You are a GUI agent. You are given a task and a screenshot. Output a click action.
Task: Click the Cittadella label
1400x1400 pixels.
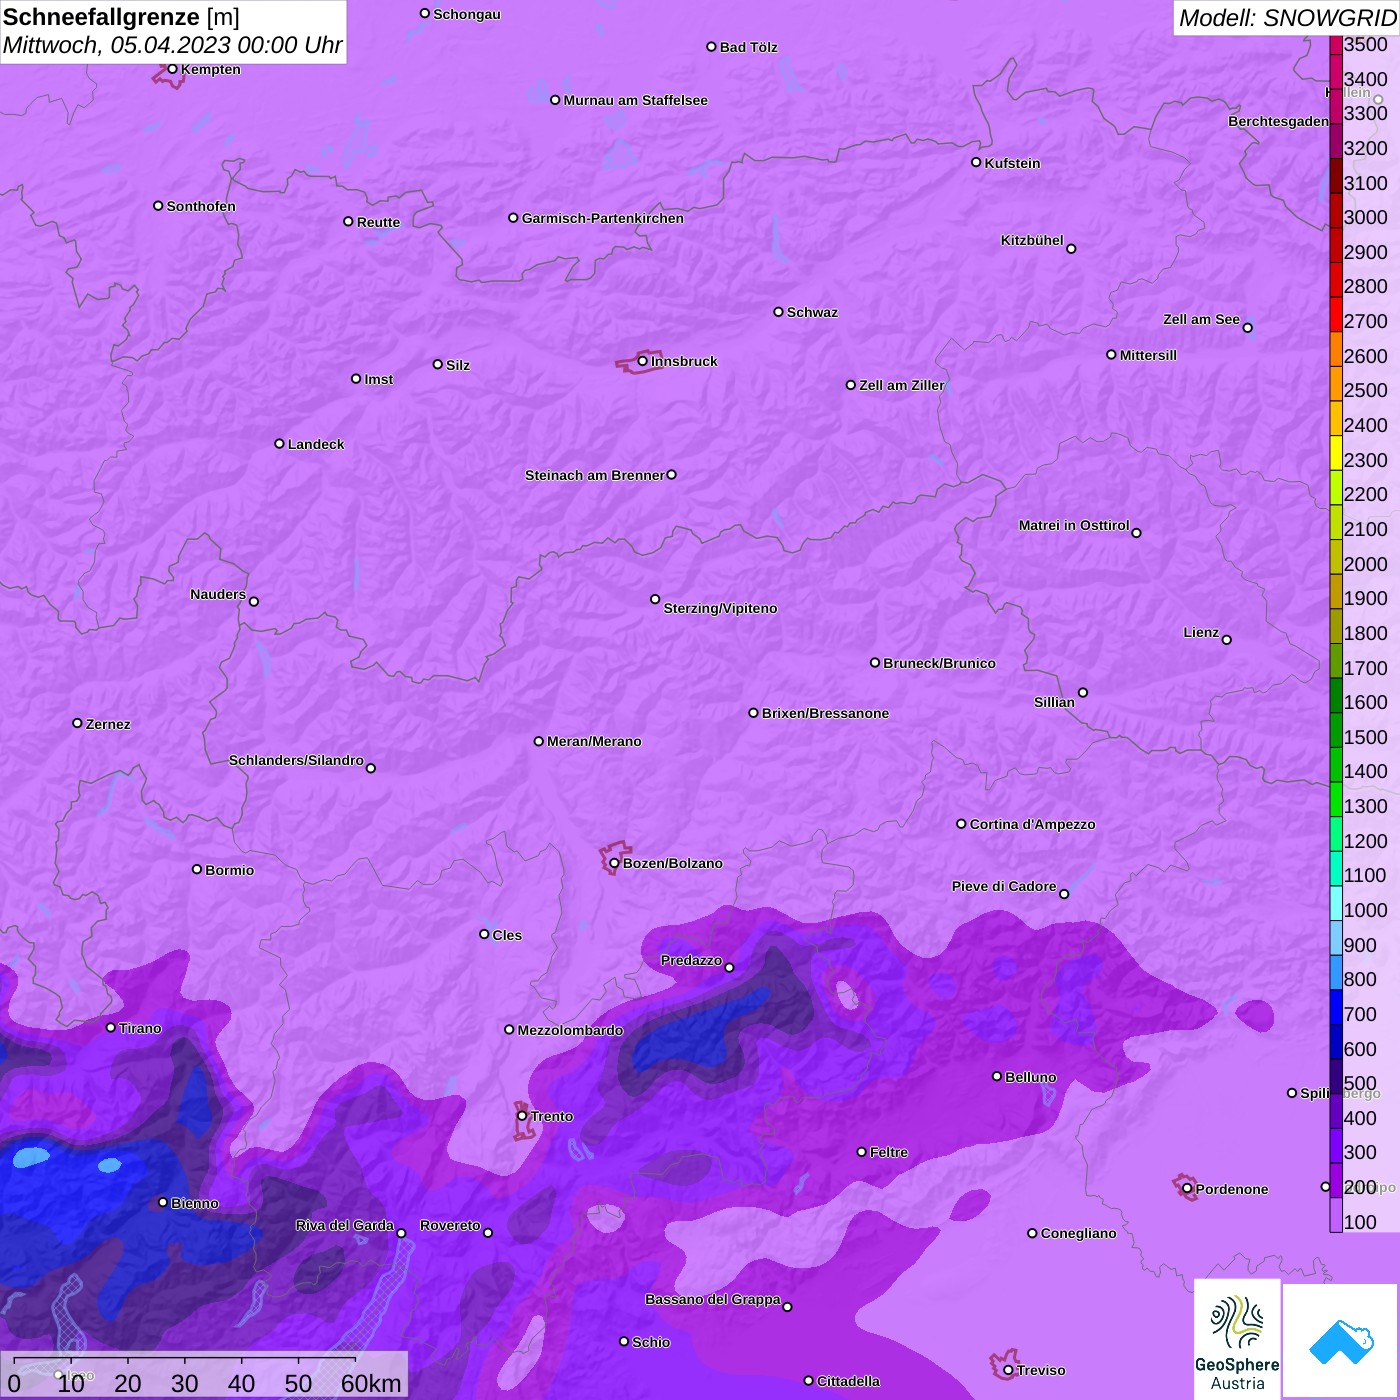[848, 1381]
